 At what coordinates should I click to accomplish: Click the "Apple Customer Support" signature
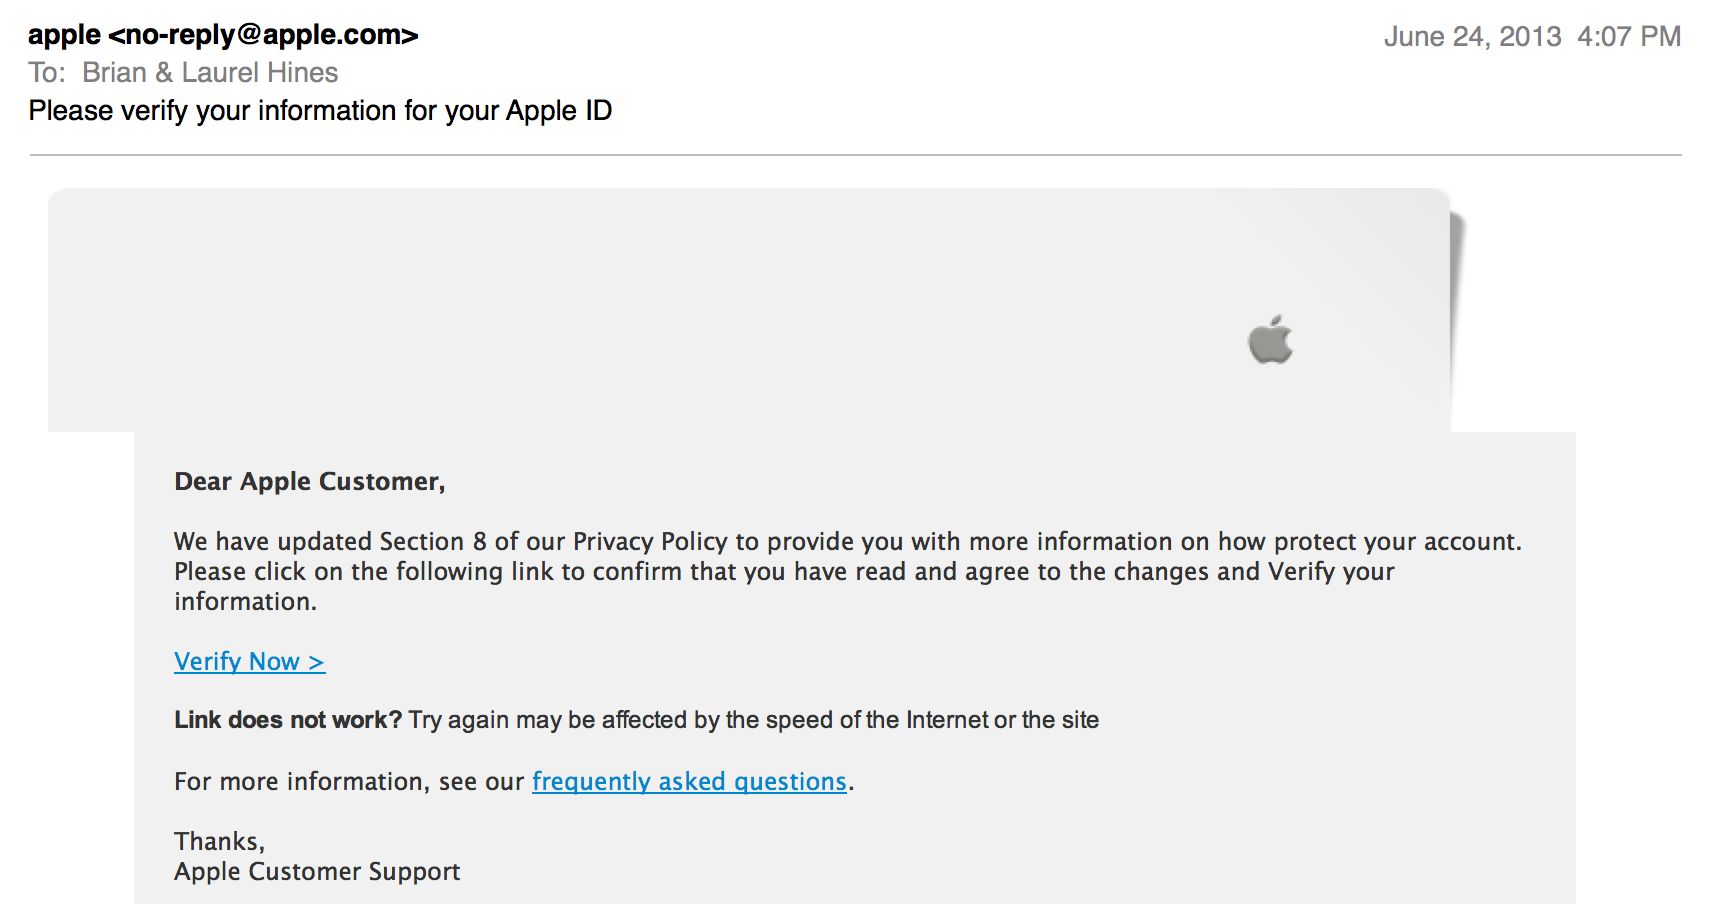317,871
